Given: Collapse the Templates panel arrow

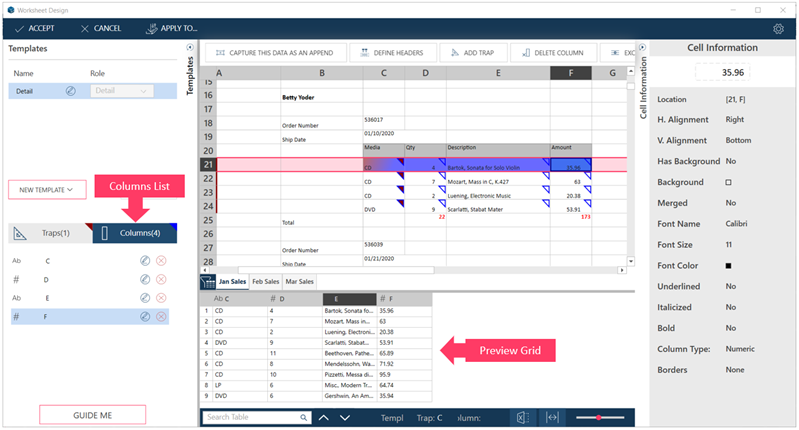Looking at the screenshot, I should tap(190, 47).
